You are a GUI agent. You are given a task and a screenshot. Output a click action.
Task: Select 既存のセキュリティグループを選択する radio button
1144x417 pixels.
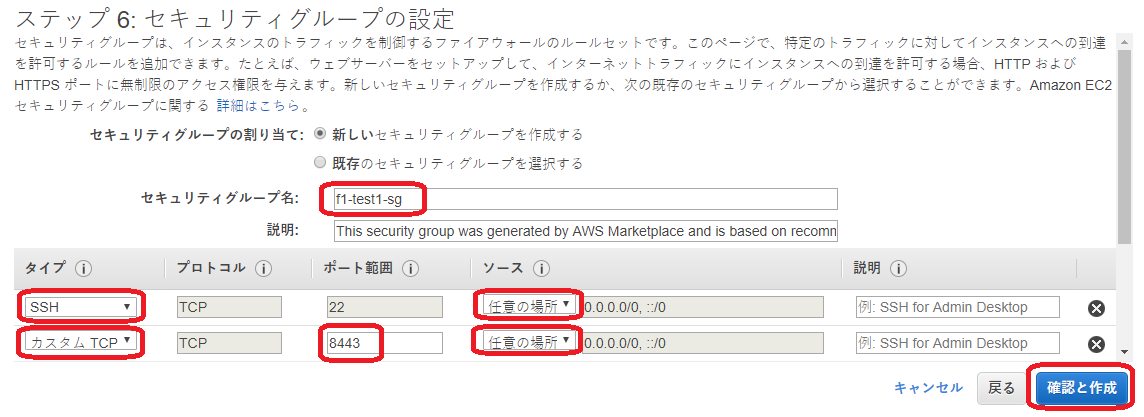[320, 163]
